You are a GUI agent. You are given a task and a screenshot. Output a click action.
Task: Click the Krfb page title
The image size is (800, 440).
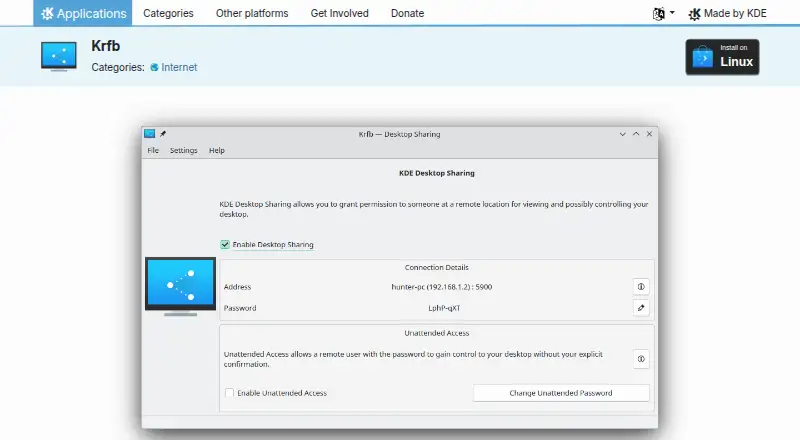coord(106,46)
